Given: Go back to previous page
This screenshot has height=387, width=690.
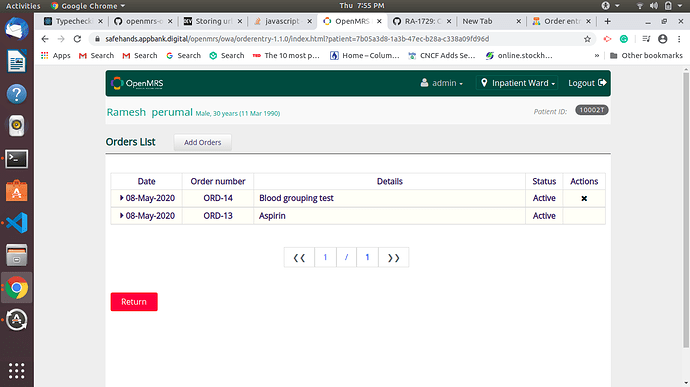Looking at the screenshot, I should [x=45, y=39].
